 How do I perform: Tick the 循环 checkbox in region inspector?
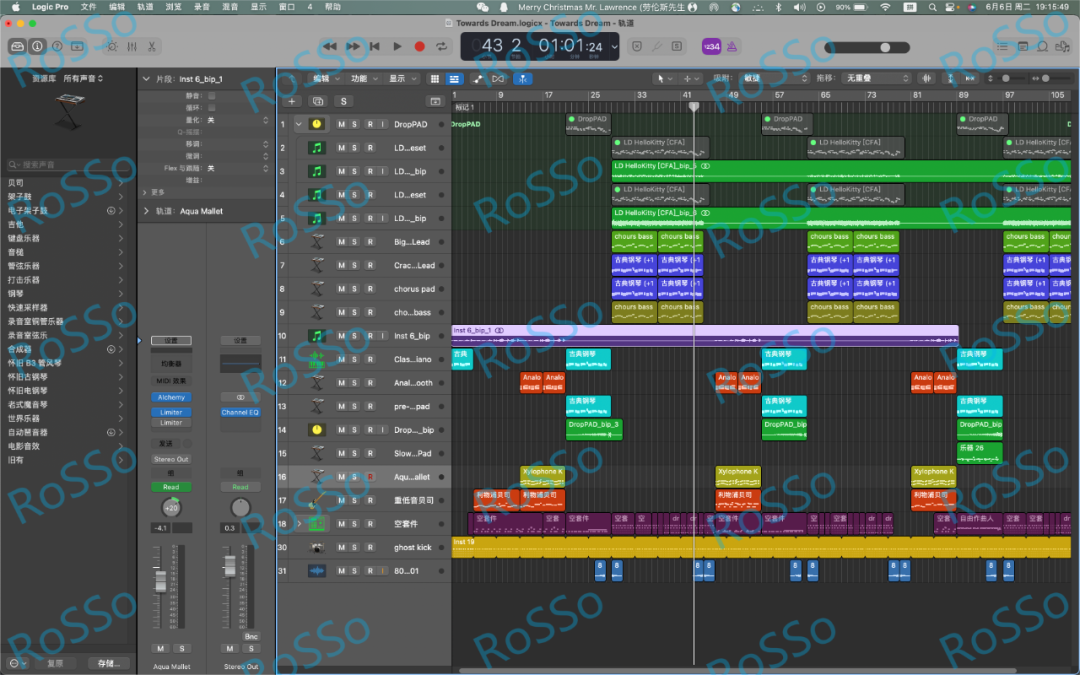click(x=211, y=107)
